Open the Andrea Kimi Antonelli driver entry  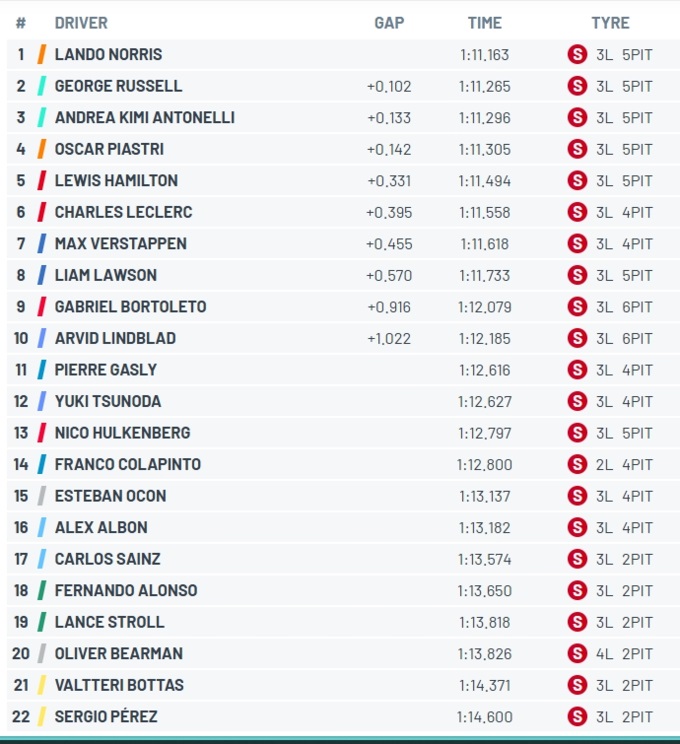click(x=145, y=118)
